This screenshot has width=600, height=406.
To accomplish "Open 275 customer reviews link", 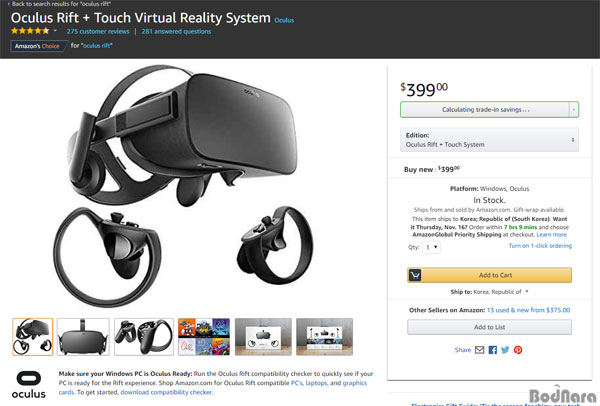I will 98,31.
